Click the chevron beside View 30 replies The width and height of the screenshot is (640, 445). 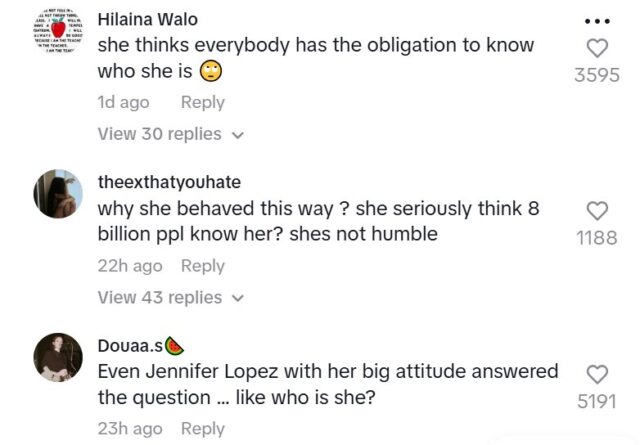point(237,135)
